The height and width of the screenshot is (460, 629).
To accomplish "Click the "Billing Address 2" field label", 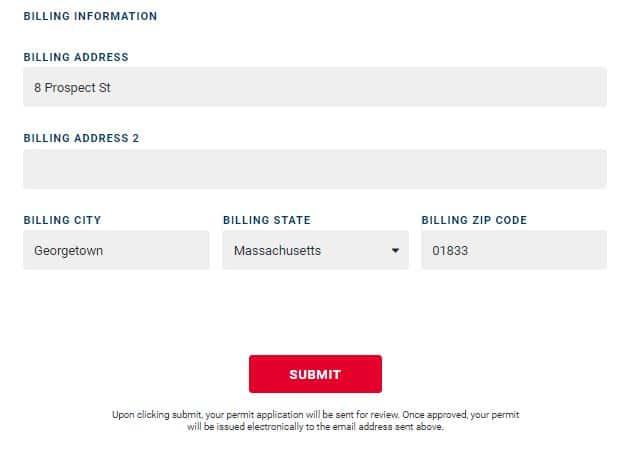I will tap(81, 138).
